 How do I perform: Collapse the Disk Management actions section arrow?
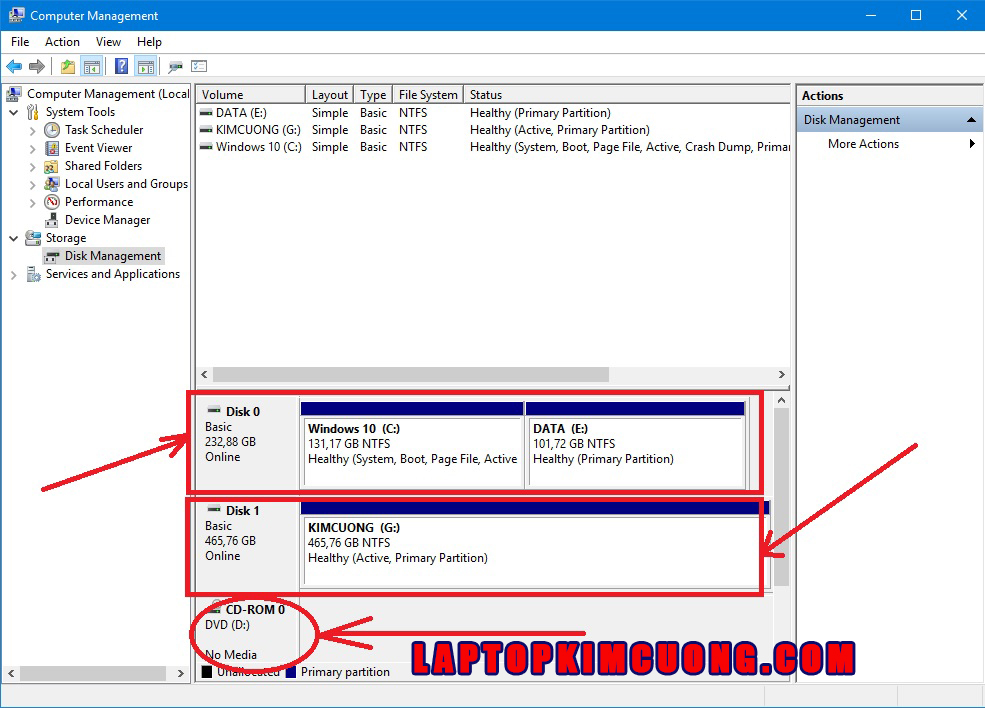pos(971,119)
